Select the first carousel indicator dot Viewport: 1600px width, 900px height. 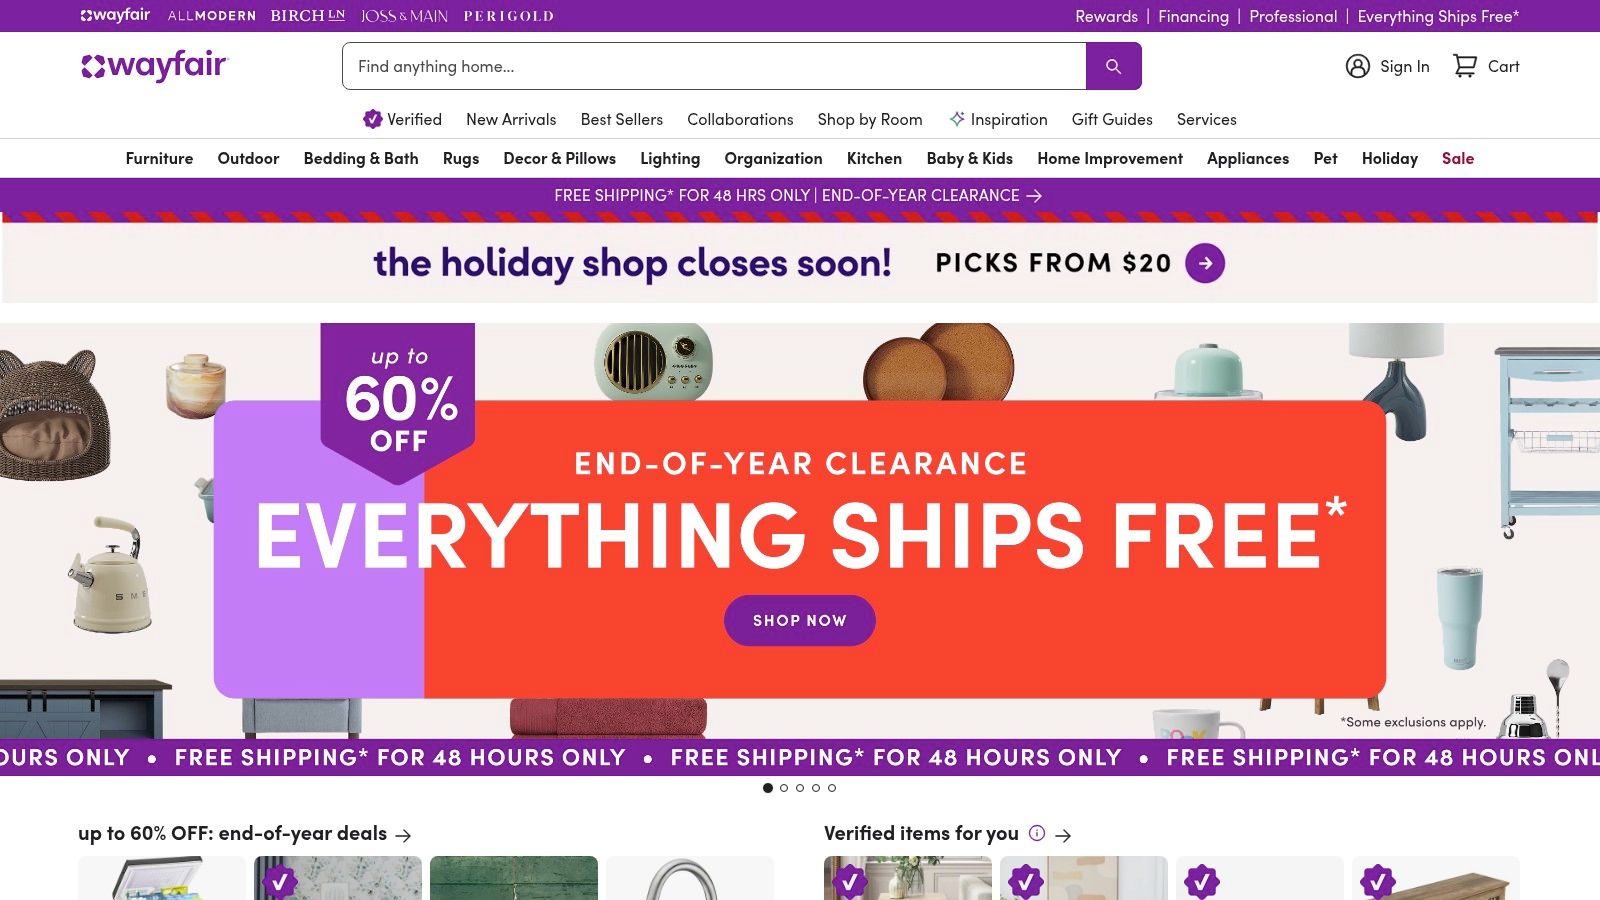[x=768, y=788]
